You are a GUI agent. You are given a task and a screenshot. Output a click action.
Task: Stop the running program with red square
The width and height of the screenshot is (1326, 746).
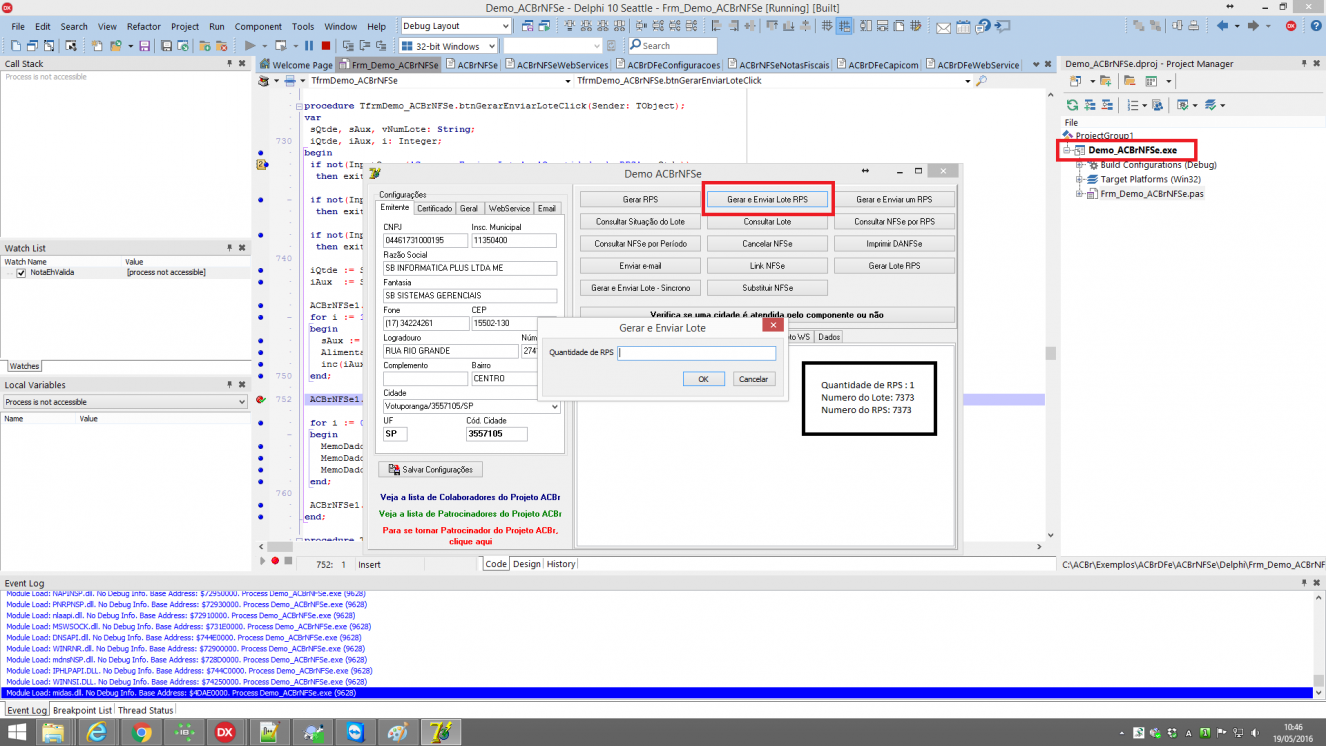pos(325,46)
